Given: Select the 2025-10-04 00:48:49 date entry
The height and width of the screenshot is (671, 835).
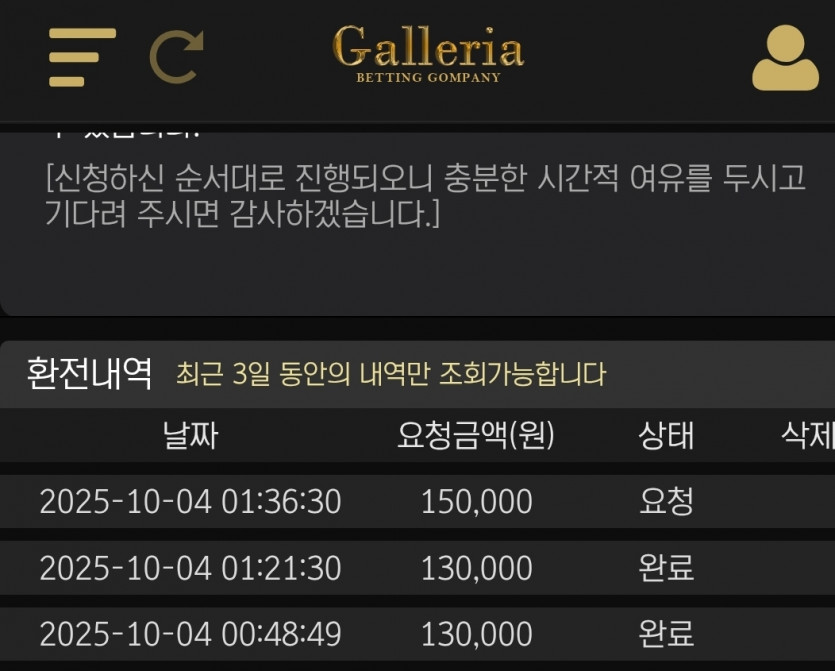Looking at the screenshot, I should click(x=190, y=634).
